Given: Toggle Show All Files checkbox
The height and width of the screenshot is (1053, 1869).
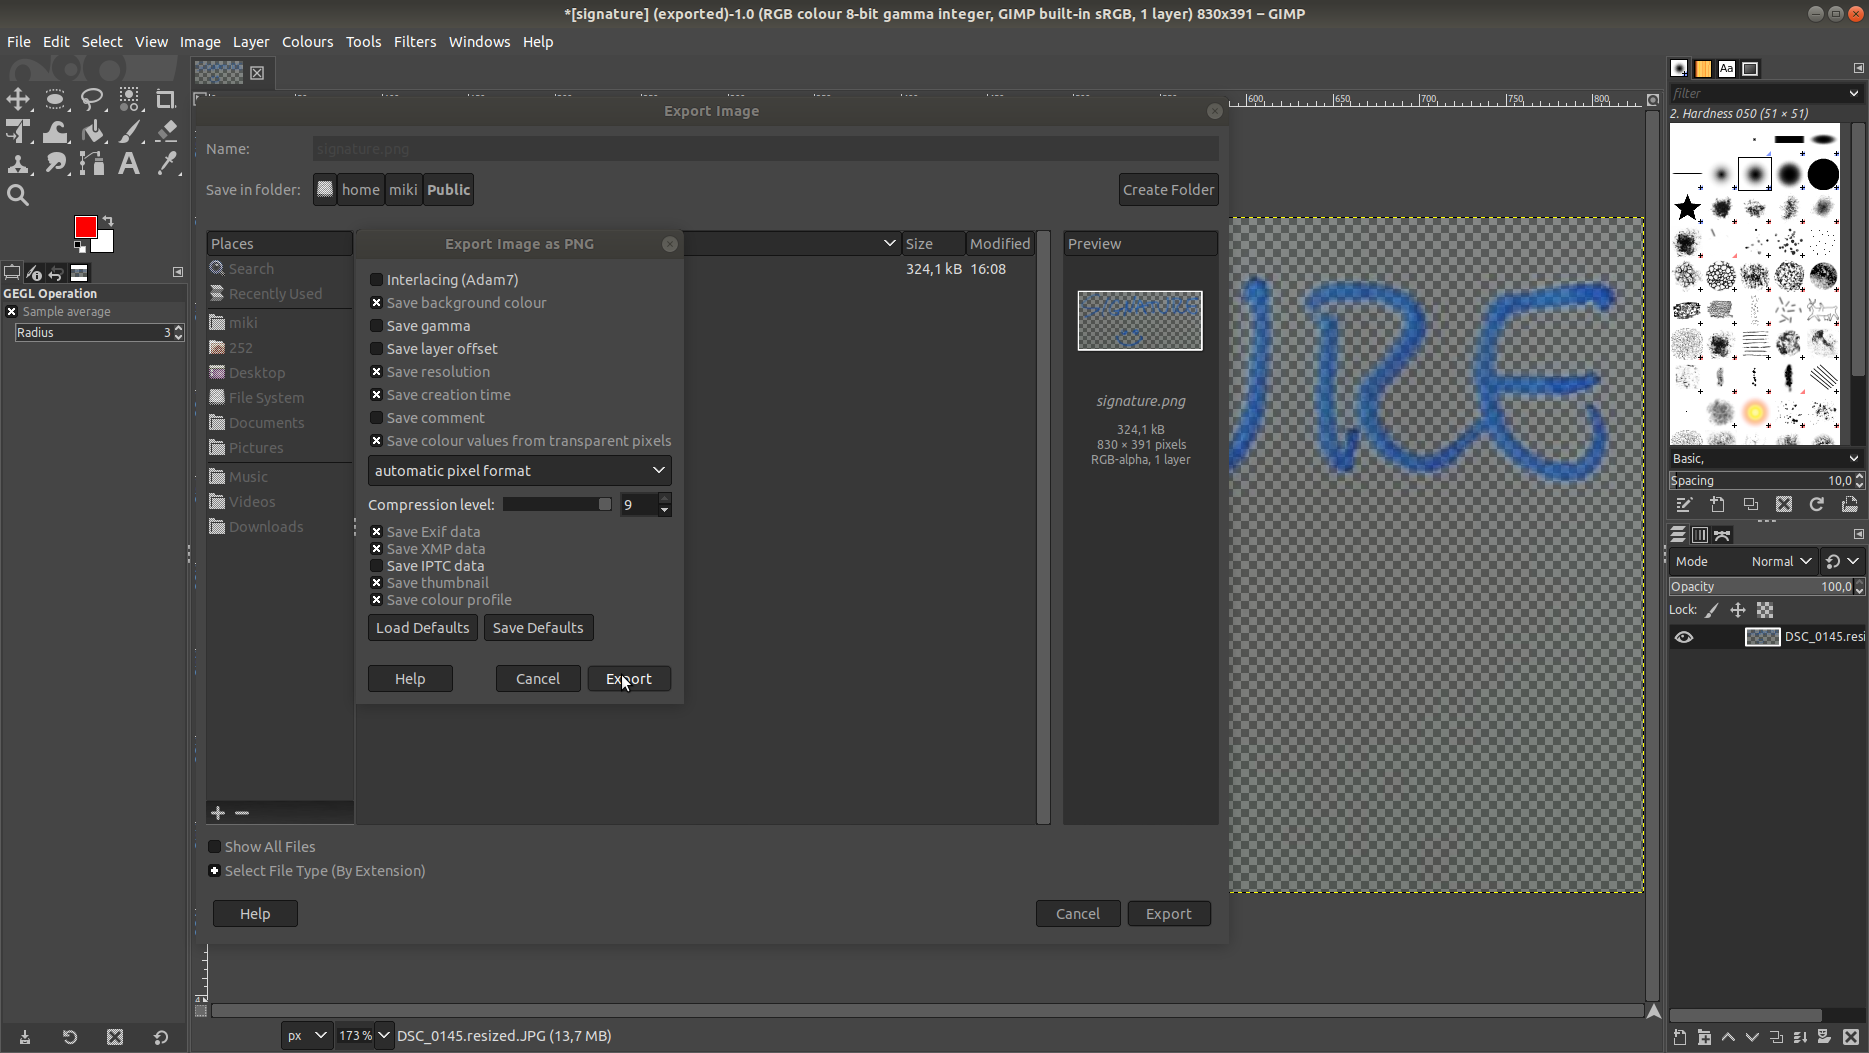Looking at the screenshot, I should click(214, 847).
